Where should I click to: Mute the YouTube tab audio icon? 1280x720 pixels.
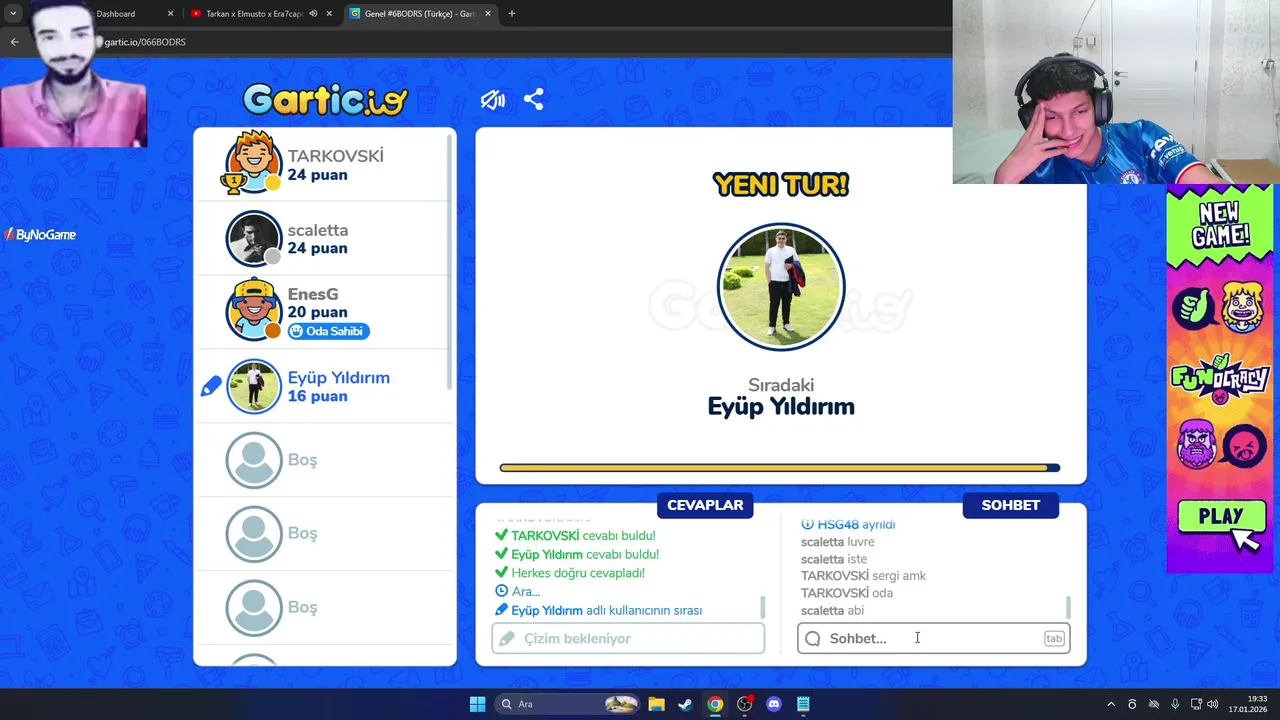(313, 14)
